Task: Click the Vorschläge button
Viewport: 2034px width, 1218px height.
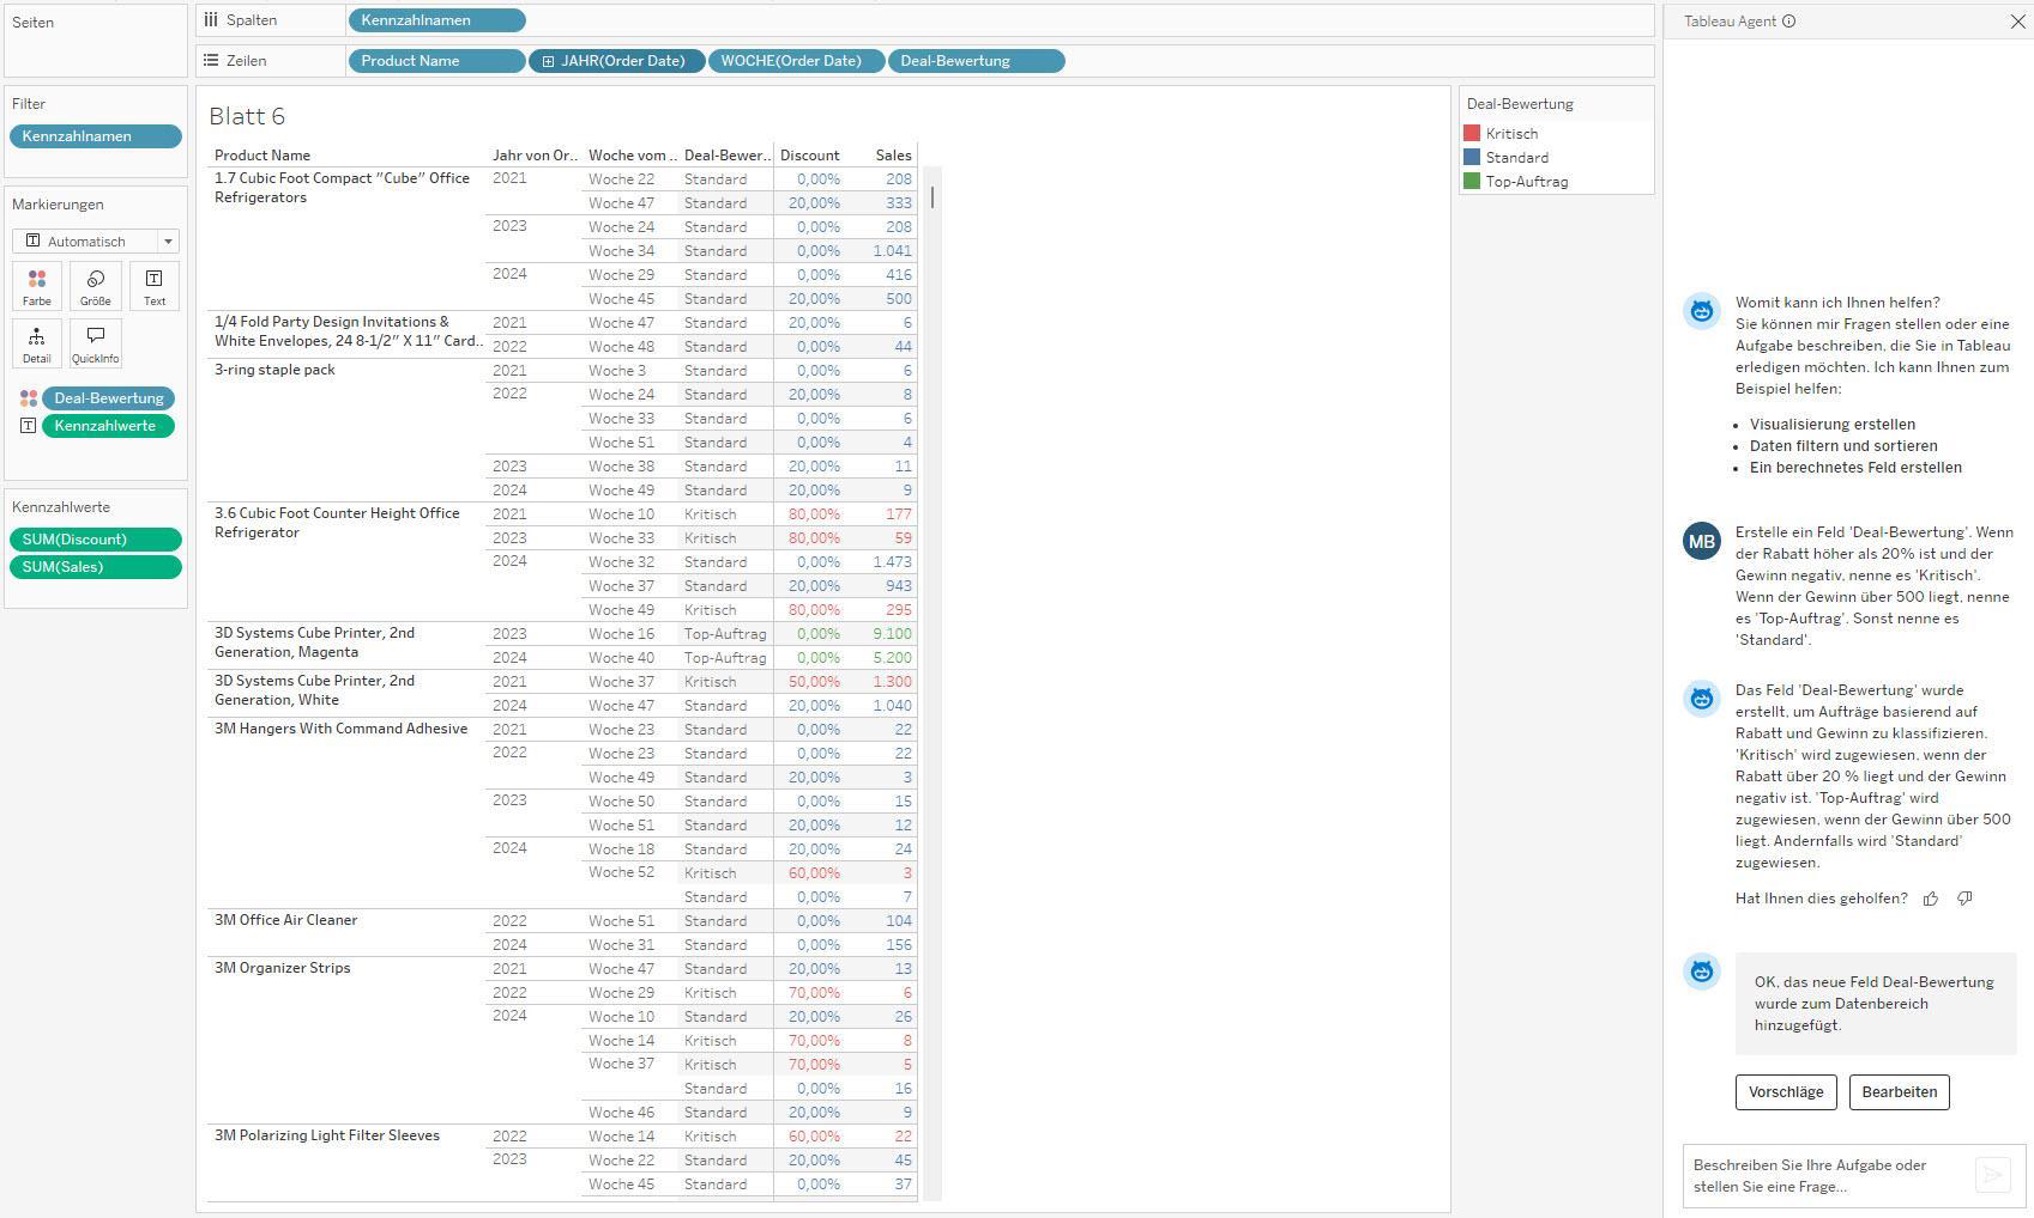Action: (x=1785, y=1092)
